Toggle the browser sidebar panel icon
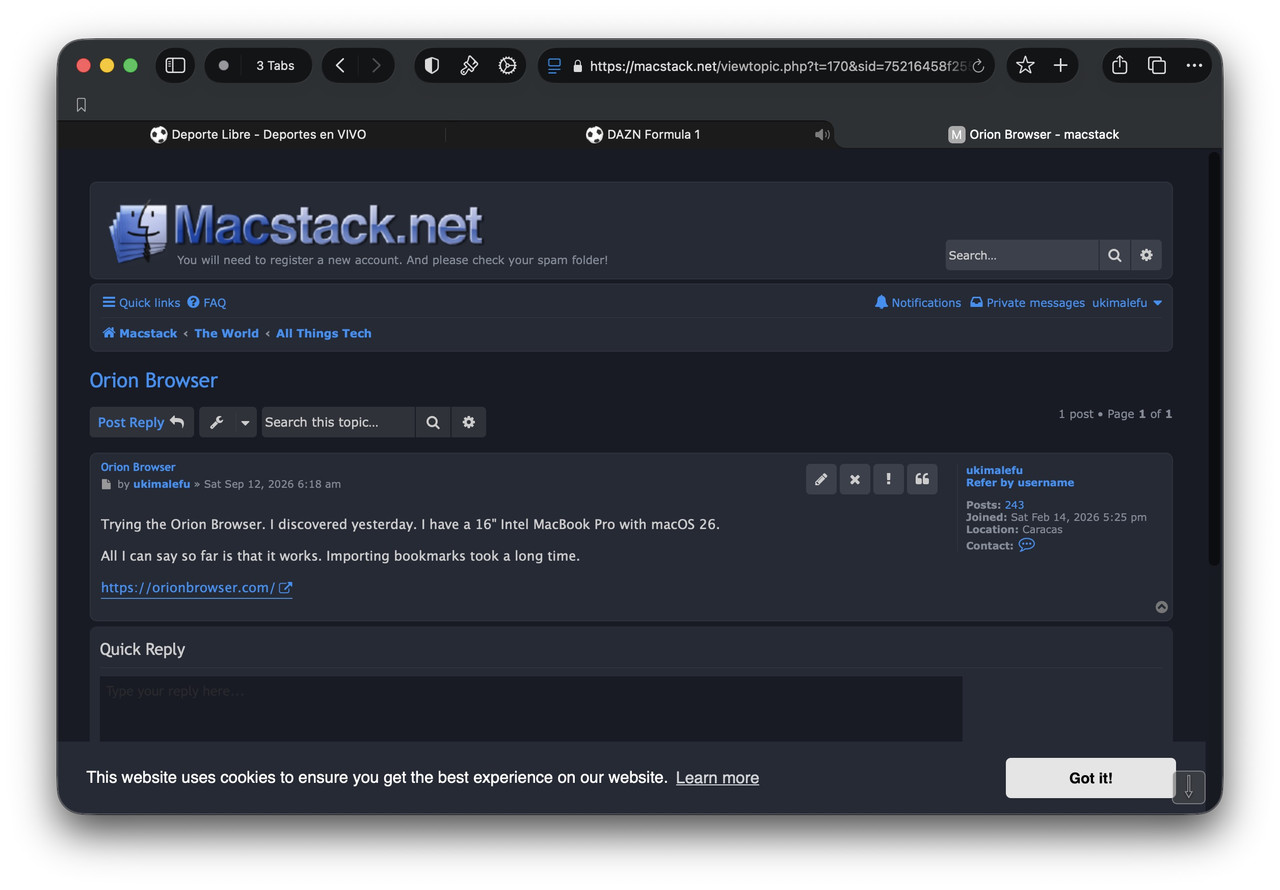 click(175, 65)
